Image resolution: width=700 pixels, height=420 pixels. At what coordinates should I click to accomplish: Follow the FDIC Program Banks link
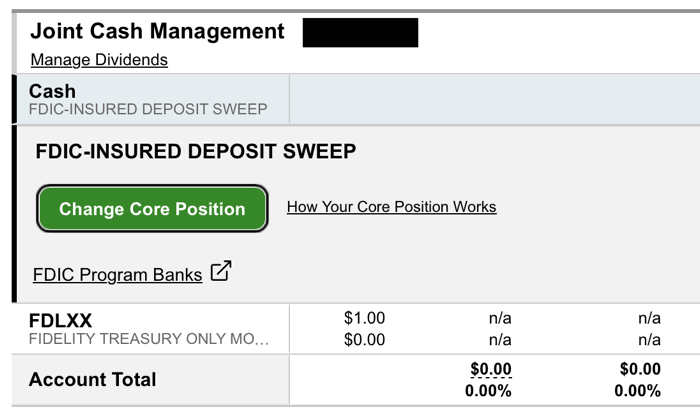tap(117, 274)
